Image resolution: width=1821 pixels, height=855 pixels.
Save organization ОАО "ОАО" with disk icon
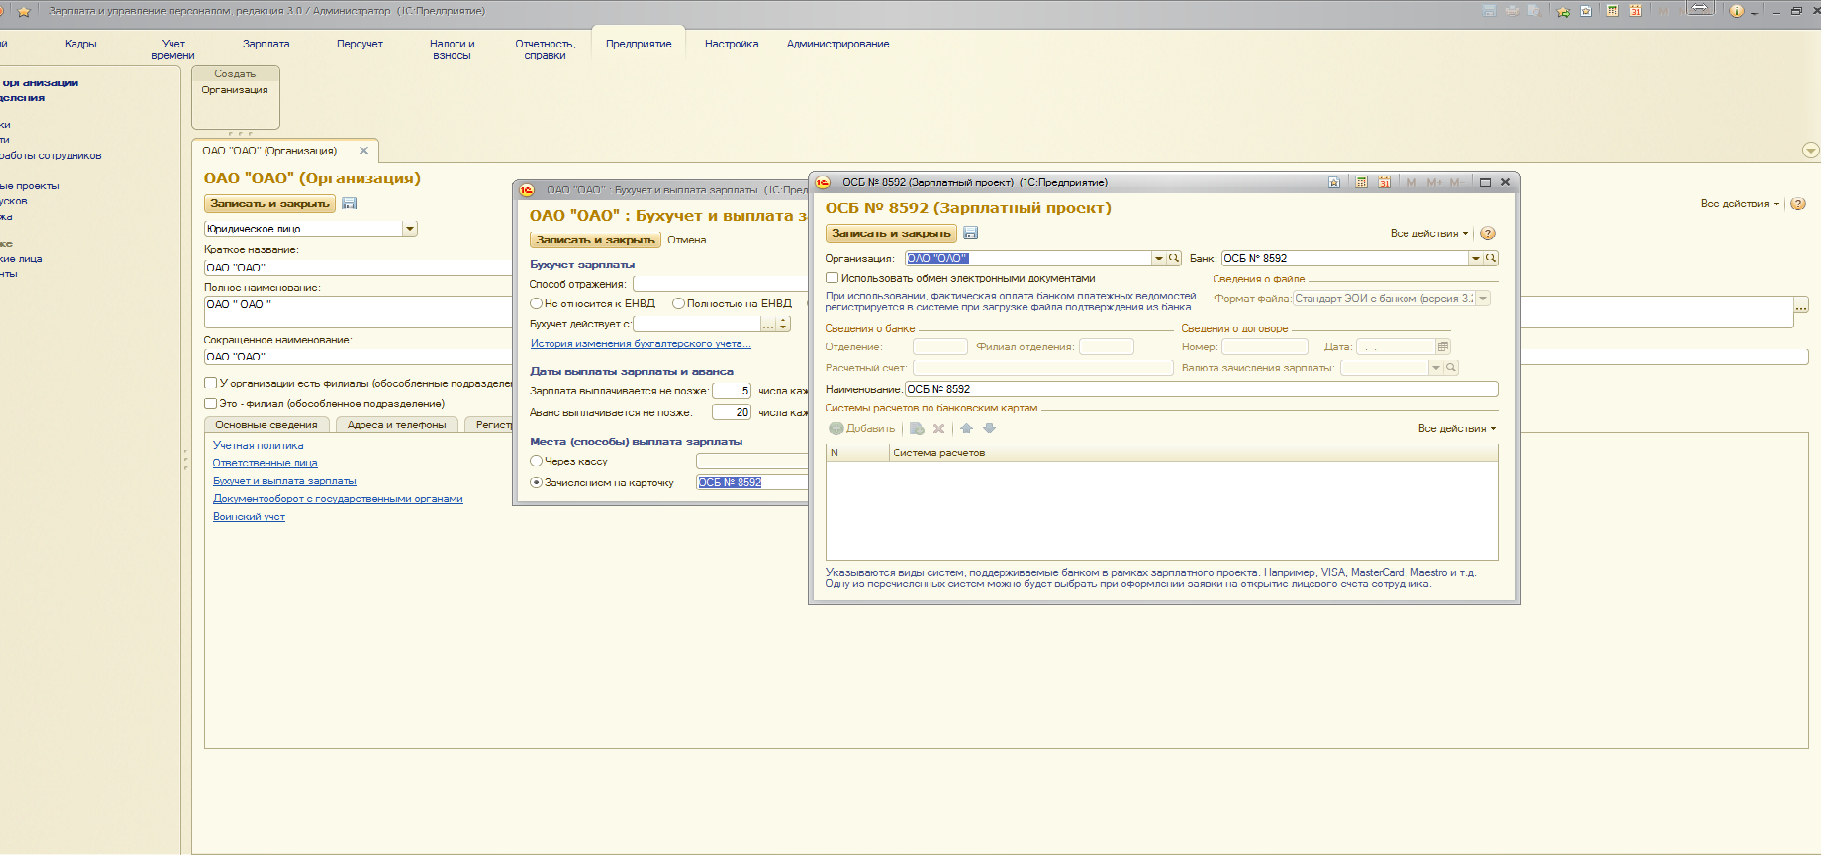[x=350, y=203]
